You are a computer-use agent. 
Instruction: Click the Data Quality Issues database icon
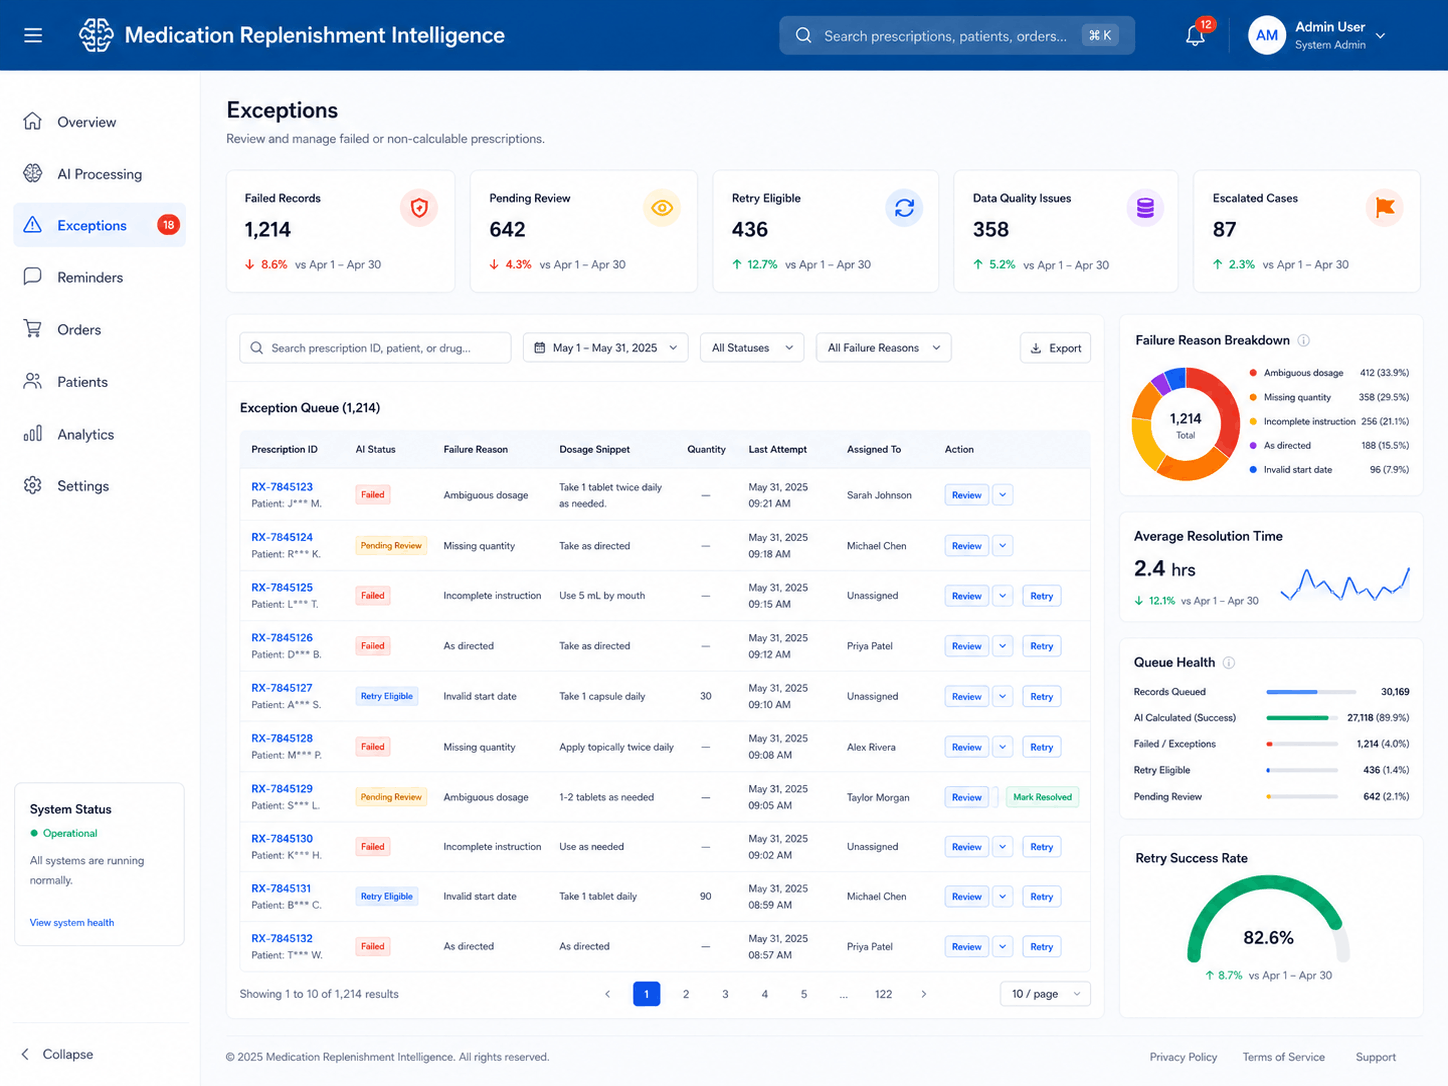point(1145,208)
